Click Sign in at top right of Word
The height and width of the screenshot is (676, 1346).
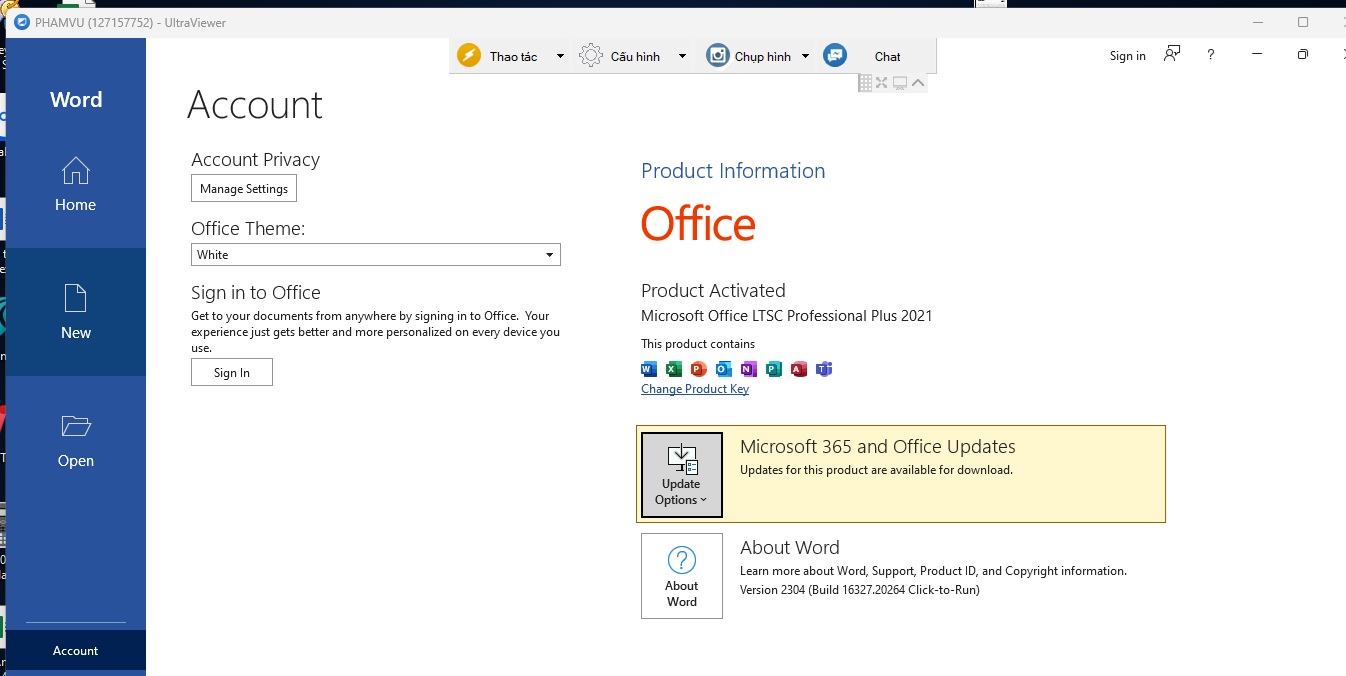click(1128, 56)
